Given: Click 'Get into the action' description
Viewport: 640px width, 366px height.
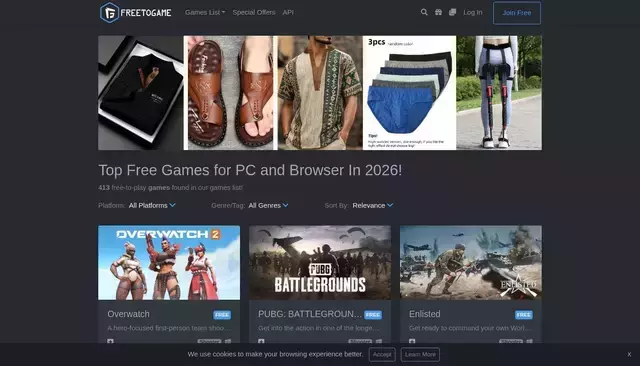Looking at the screenshot, I should pyautogui.click(x=320, y=328).
